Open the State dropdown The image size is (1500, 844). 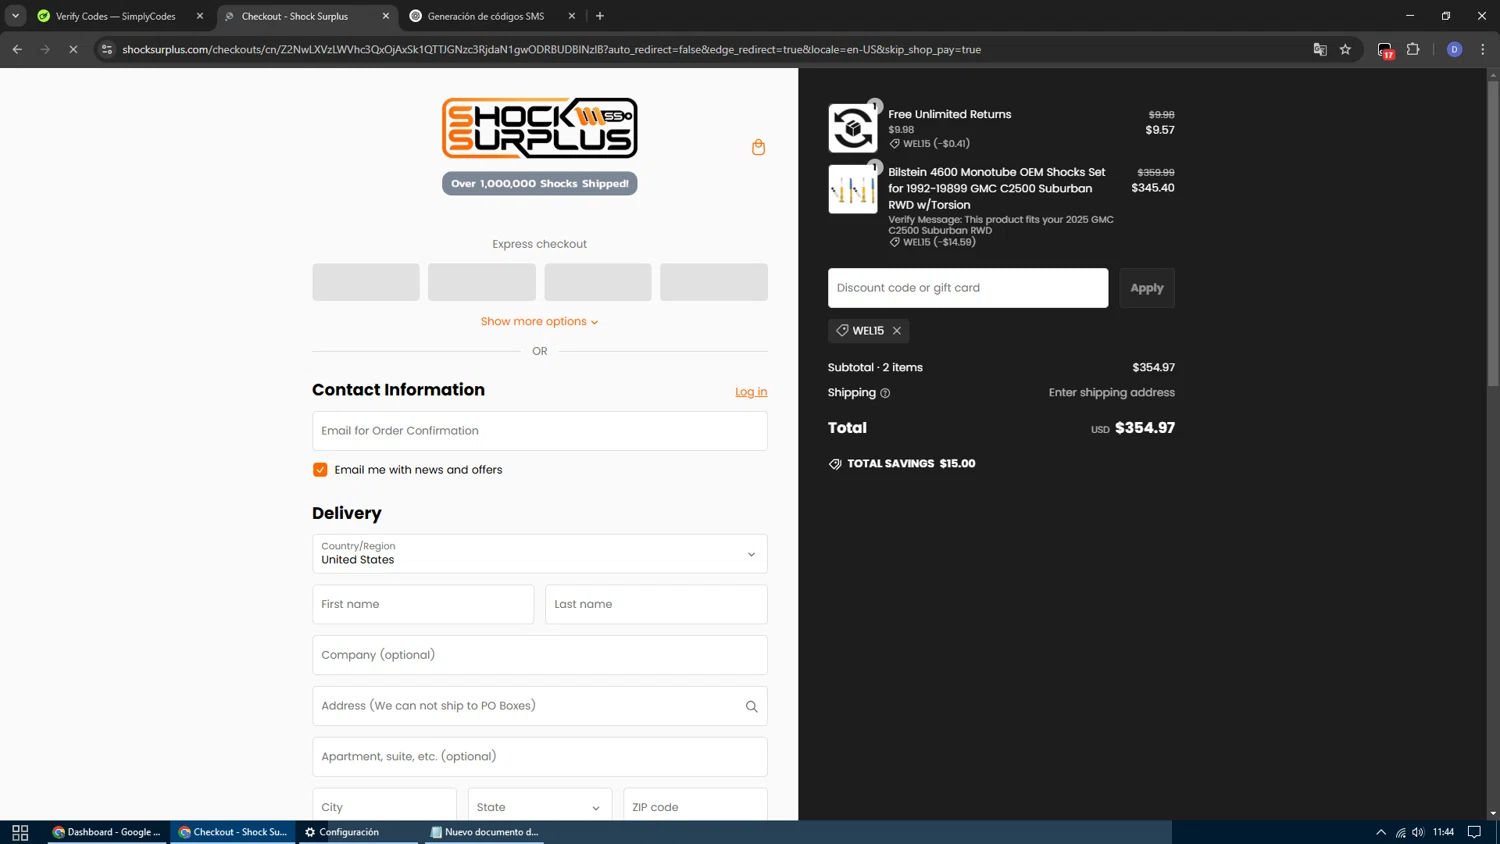click(540, 806)
